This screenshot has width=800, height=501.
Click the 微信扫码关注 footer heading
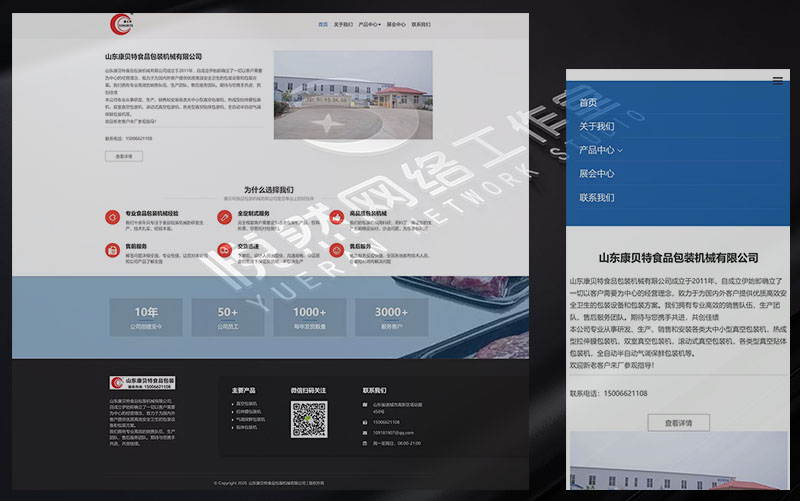(308, 390)
